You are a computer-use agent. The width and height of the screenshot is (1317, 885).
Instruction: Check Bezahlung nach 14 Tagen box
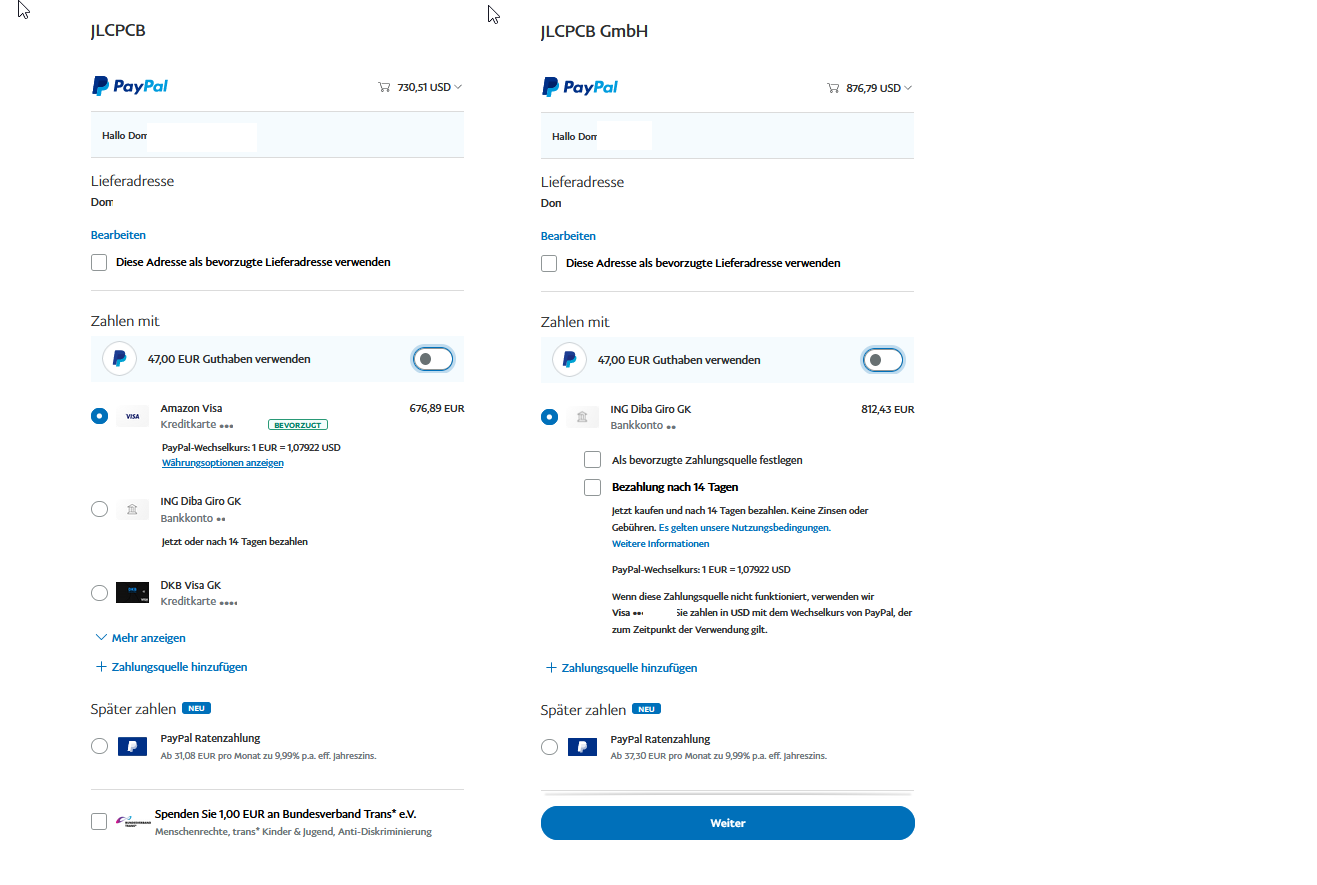[592, 488]
